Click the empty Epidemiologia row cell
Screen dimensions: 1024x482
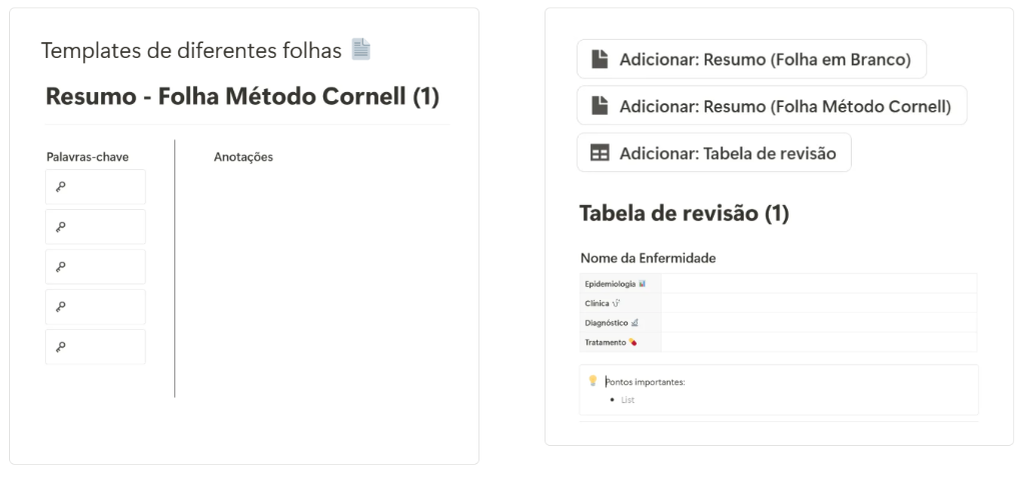coord(819,283)
